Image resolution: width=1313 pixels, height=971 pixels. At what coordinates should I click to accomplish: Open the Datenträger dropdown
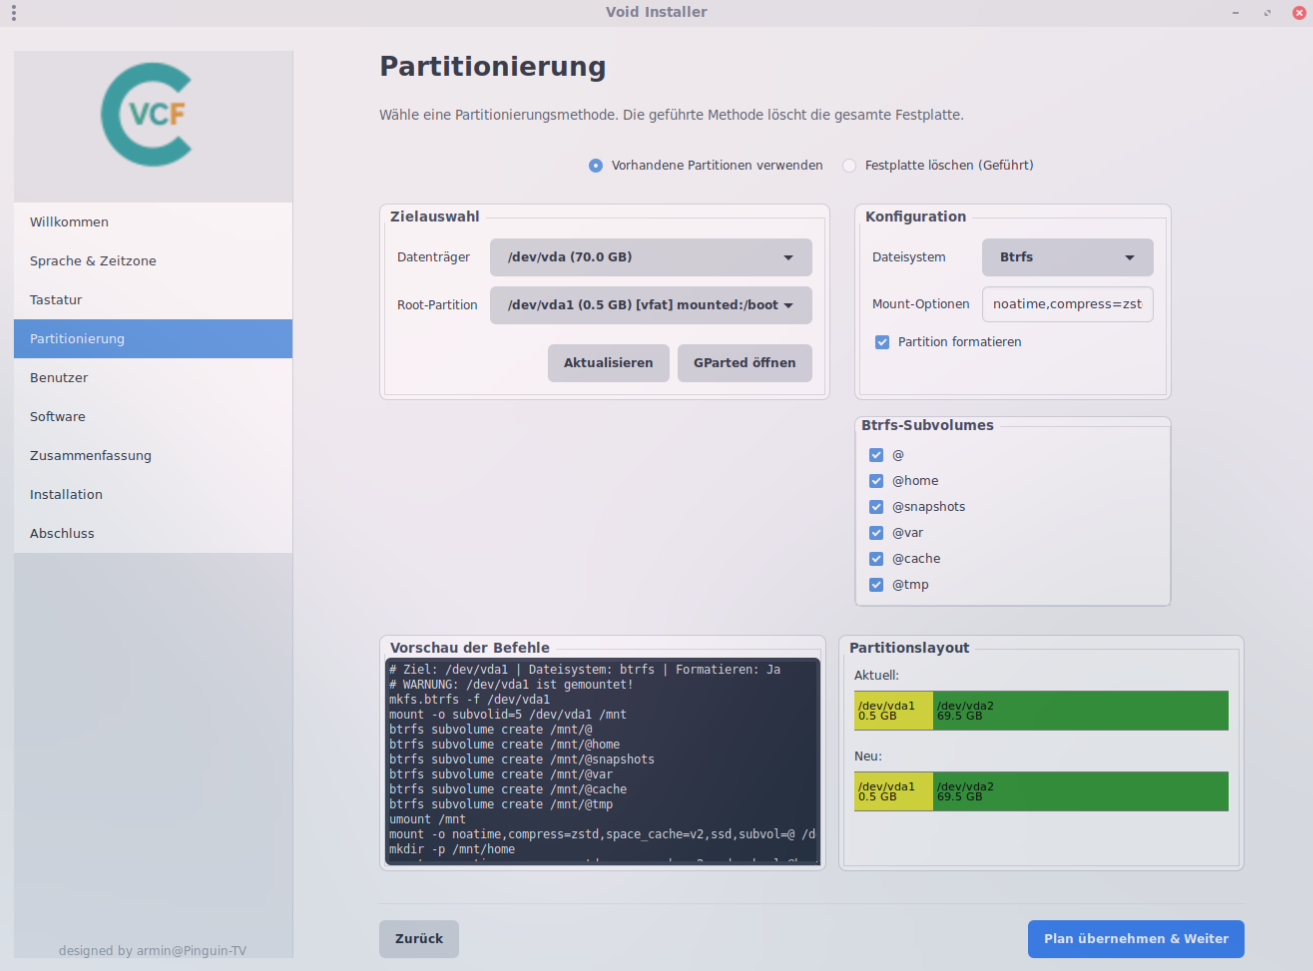650,257
